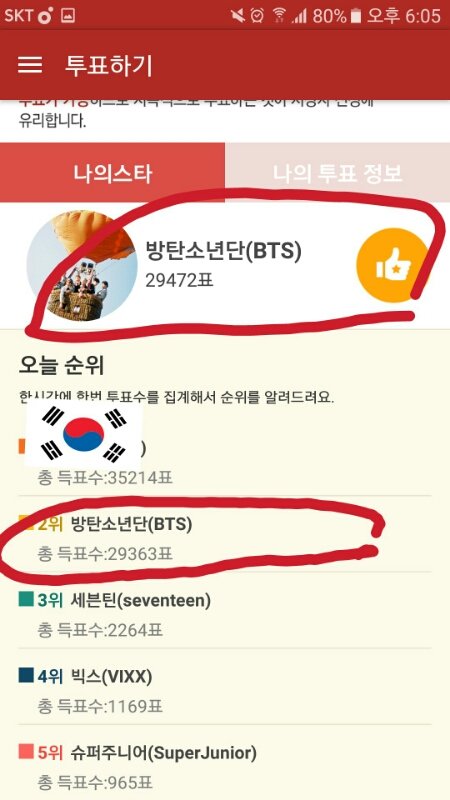This screenshot has height=800, width=450.
Task: Tap the signal strength bars icon
Action: coord(299,16)
